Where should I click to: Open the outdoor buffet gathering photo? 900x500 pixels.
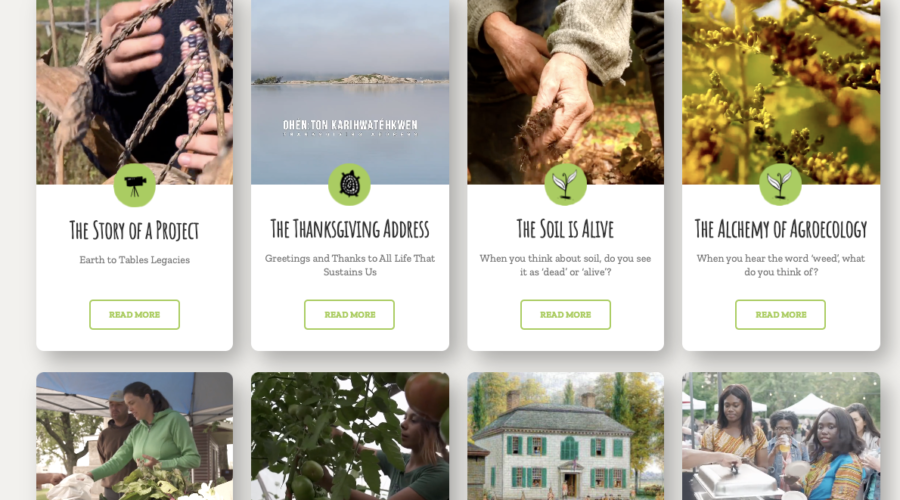click(781, 436)
